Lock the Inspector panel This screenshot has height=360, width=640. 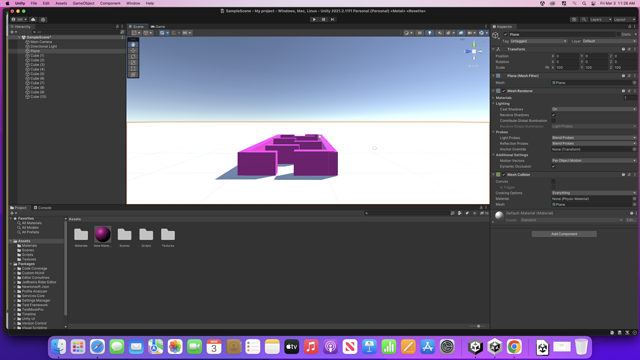pos(629,27)
